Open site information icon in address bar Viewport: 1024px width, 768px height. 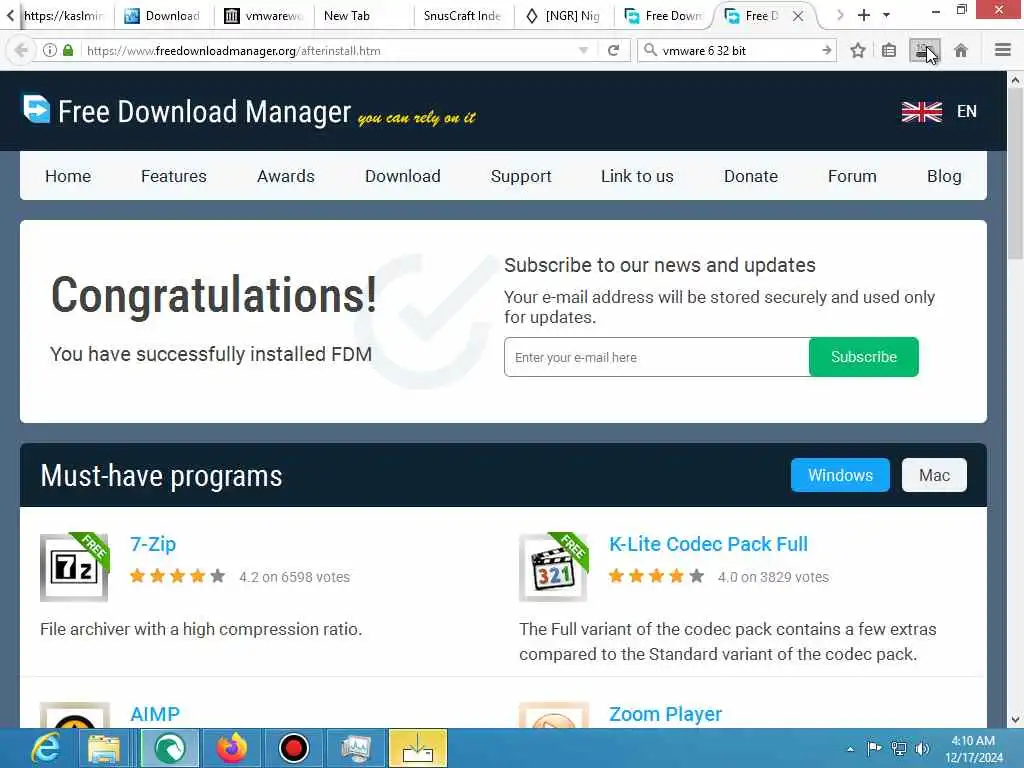coord(49,50)
